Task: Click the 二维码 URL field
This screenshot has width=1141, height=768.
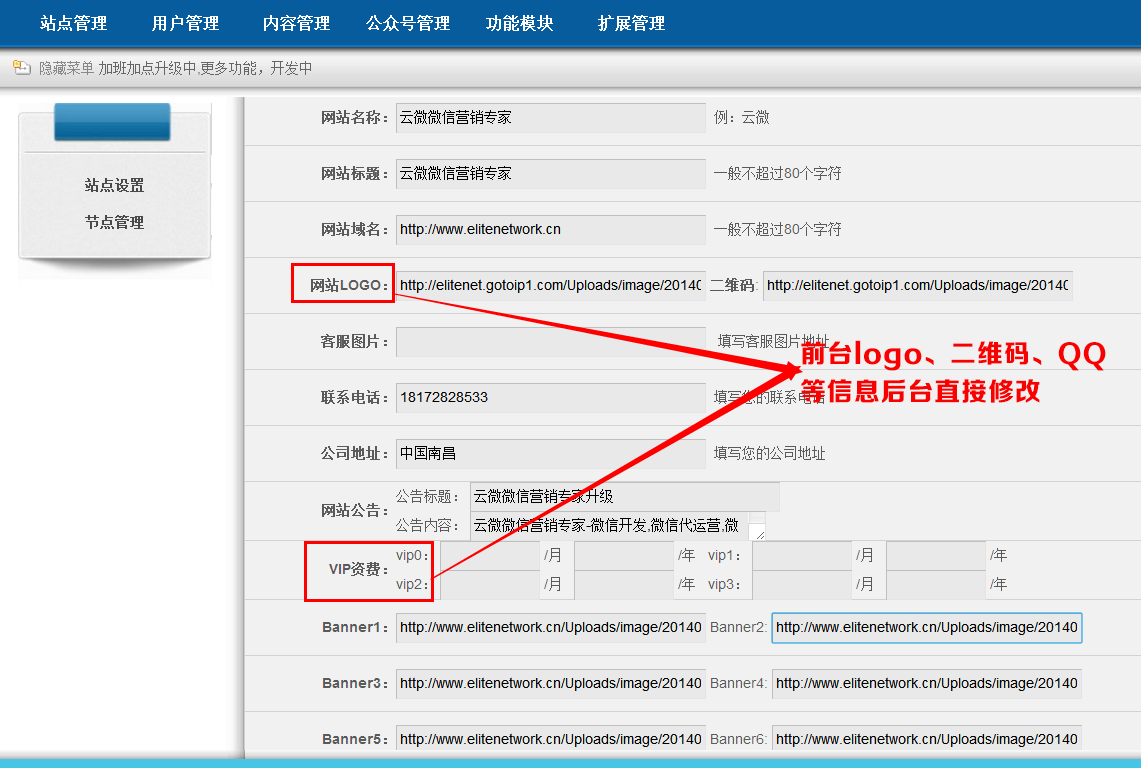Action: click(x=918, y=285)
